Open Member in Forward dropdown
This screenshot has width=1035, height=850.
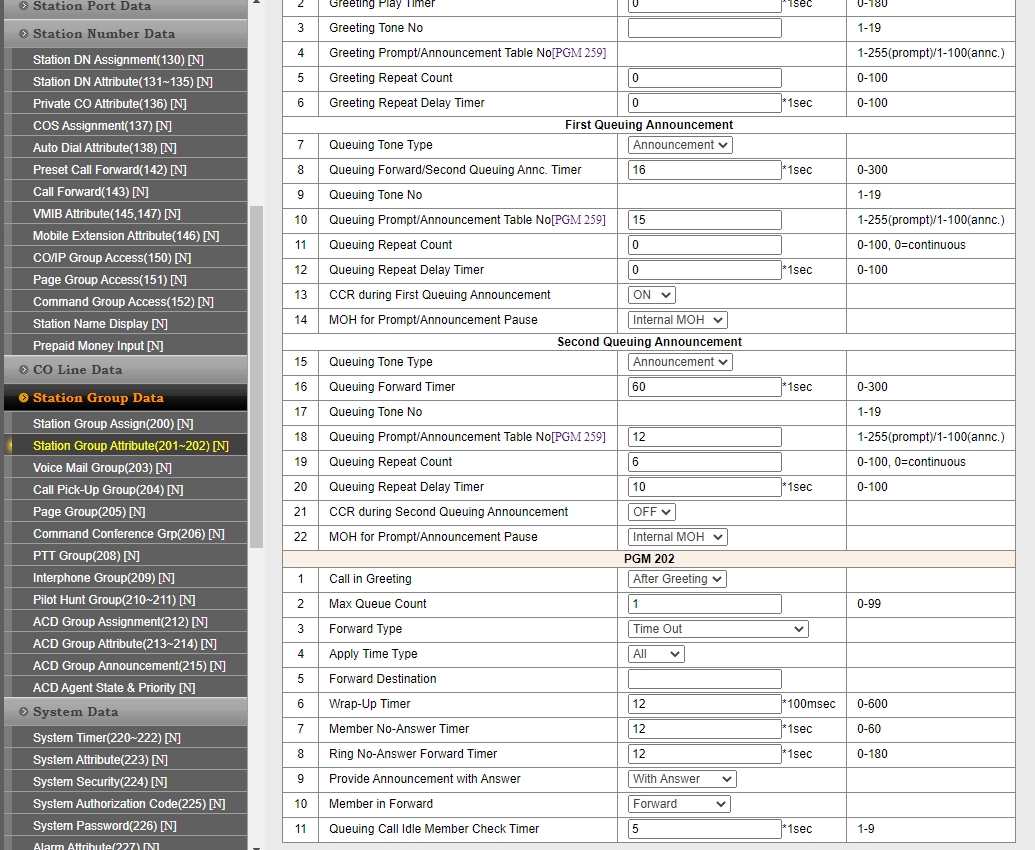679,804
